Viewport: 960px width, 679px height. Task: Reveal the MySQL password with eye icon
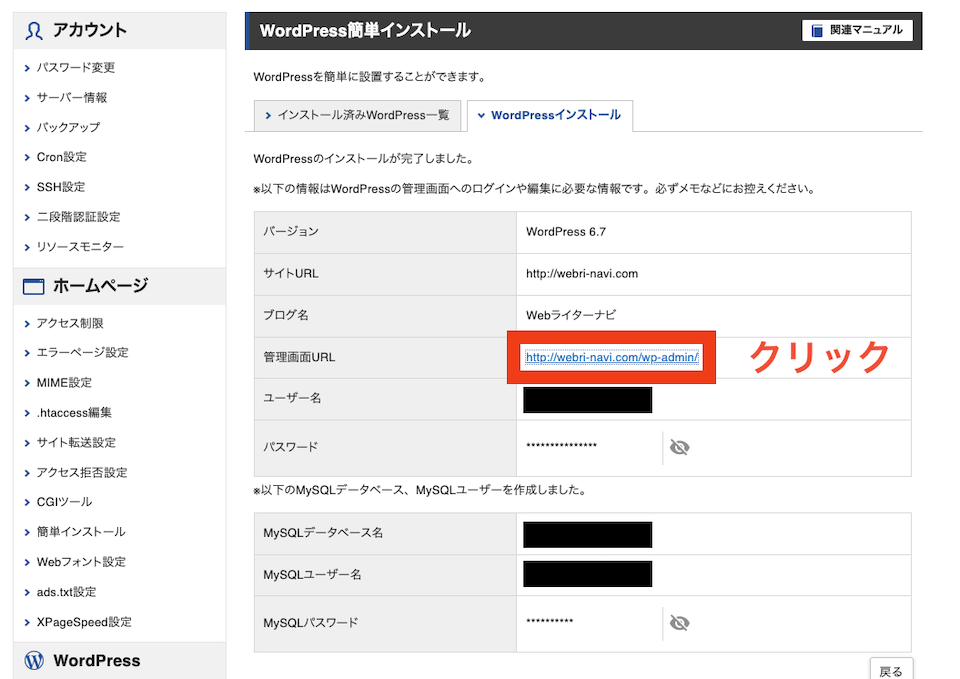click(680, 623)
